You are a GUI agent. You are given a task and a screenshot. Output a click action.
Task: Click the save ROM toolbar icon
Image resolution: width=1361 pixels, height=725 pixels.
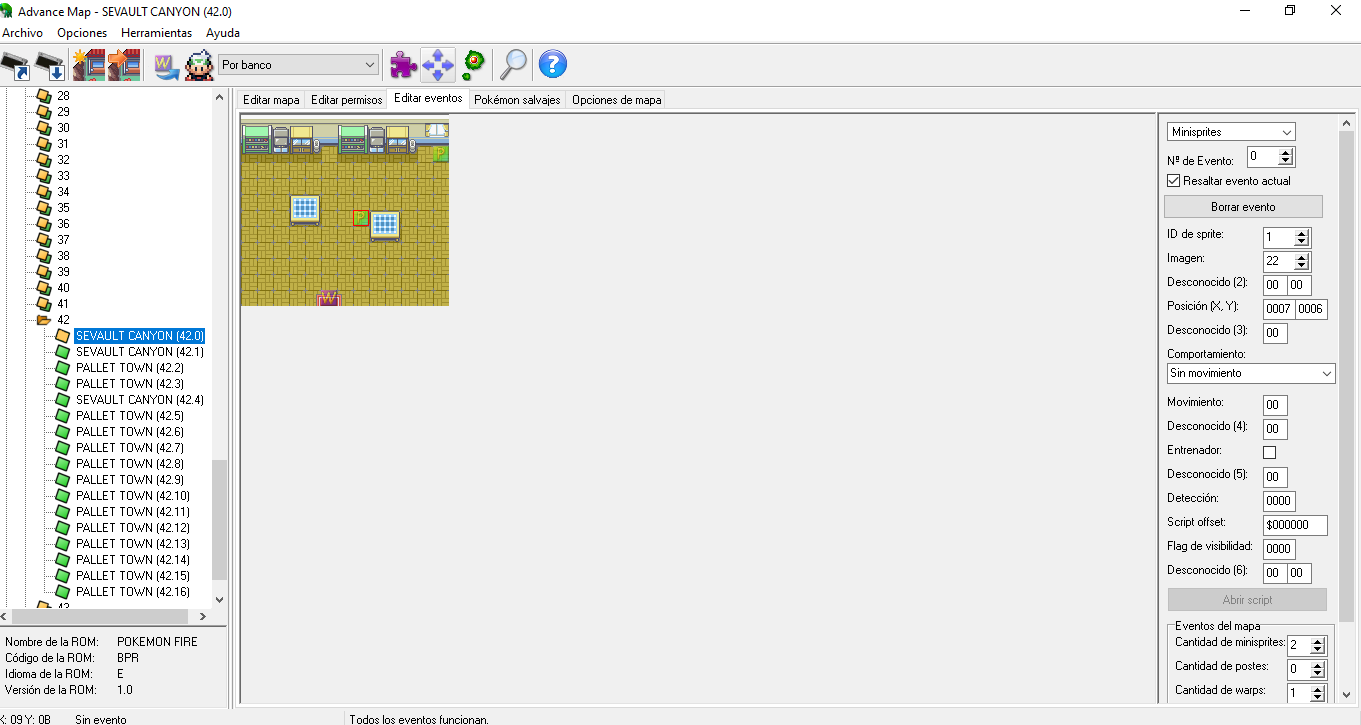coord(50,65)
